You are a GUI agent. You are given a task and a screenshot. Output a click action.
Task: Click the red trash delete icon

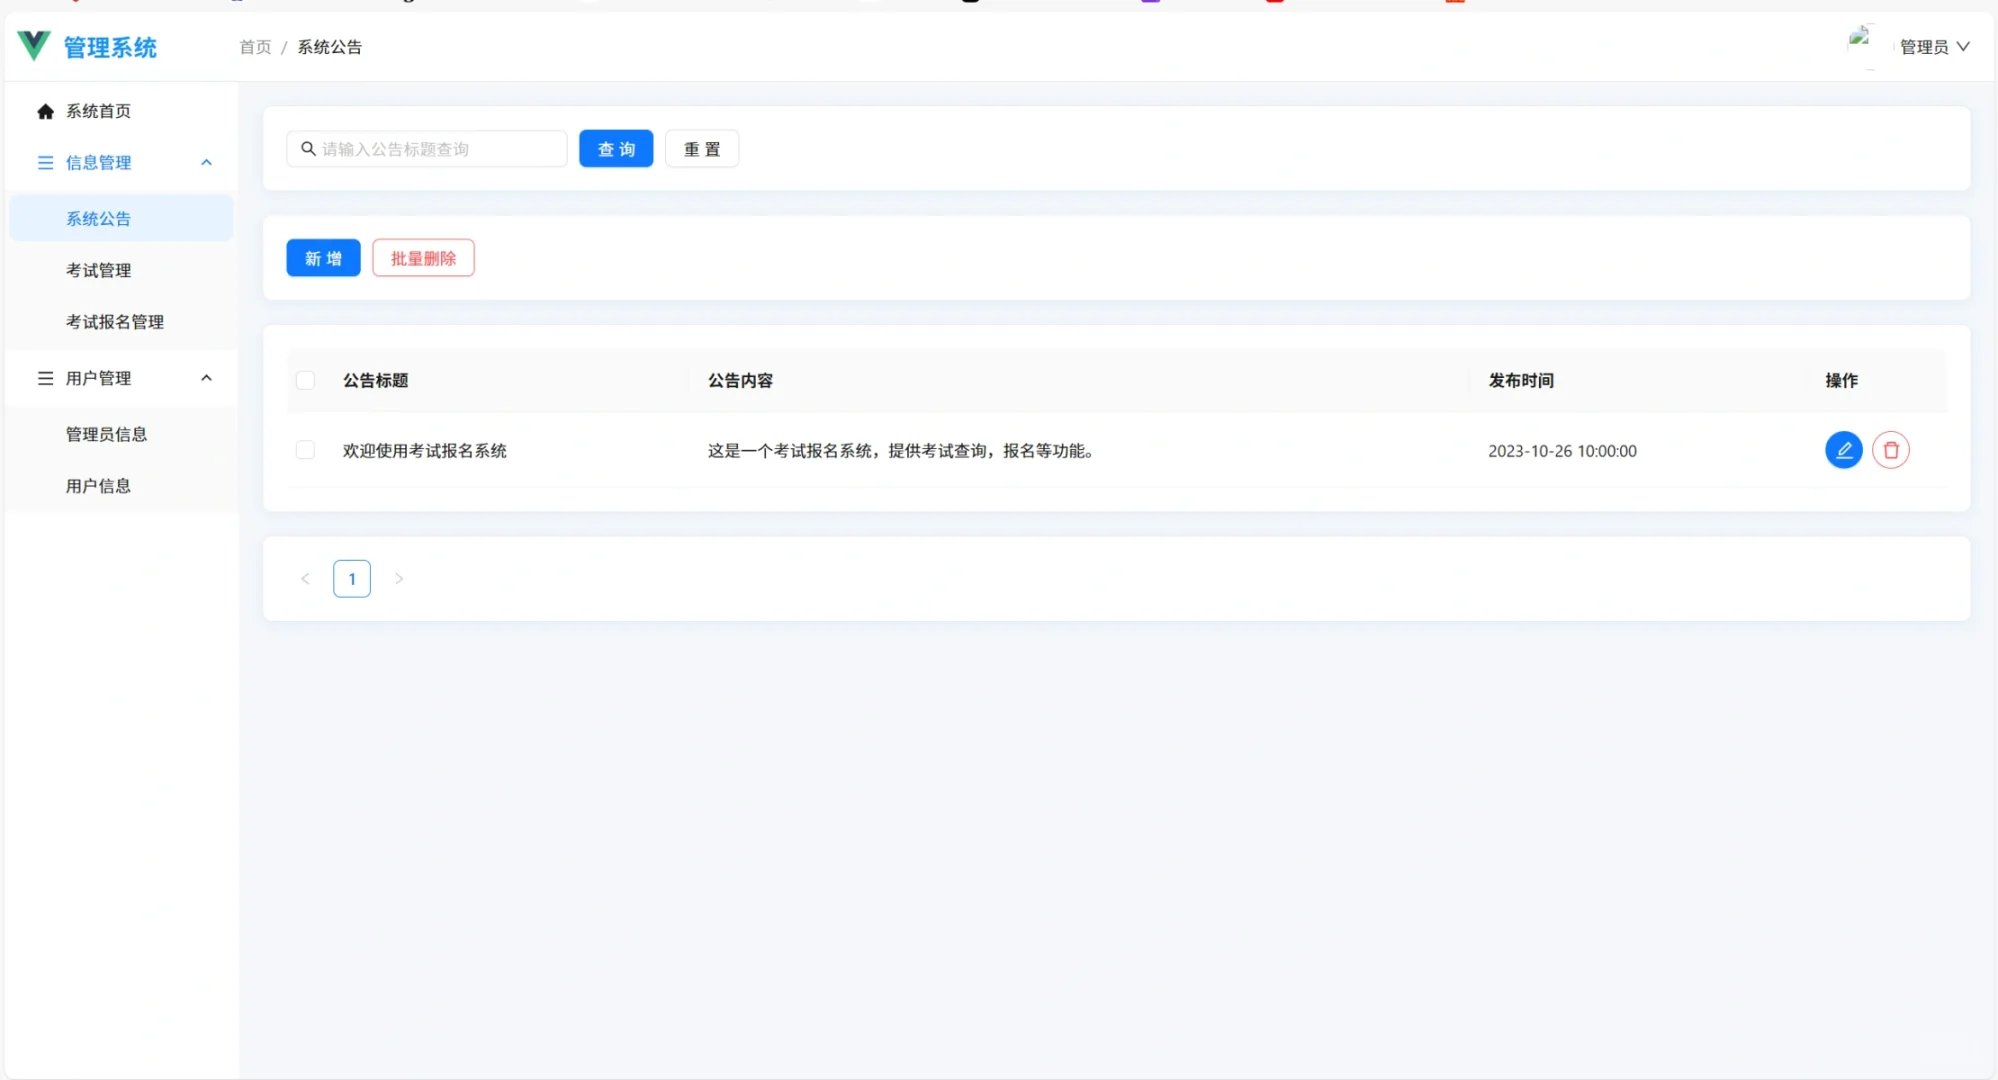[1890, 450]
